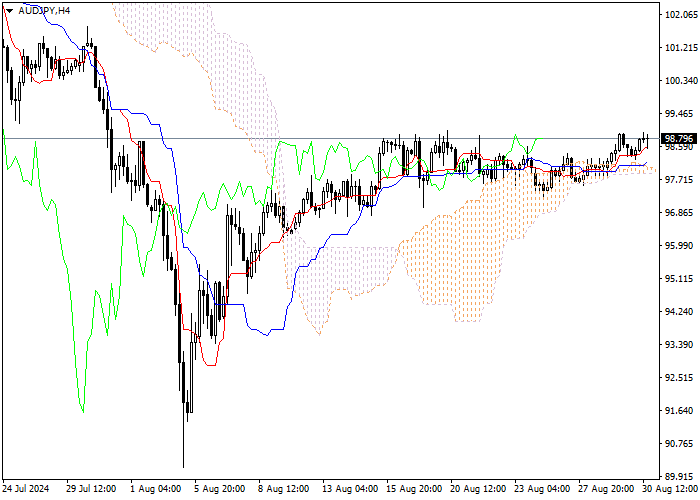Click the 94.240 price axis label
The height and width of the screenshot is (500, 700).
pyautogui.click(x=681, y=312)
